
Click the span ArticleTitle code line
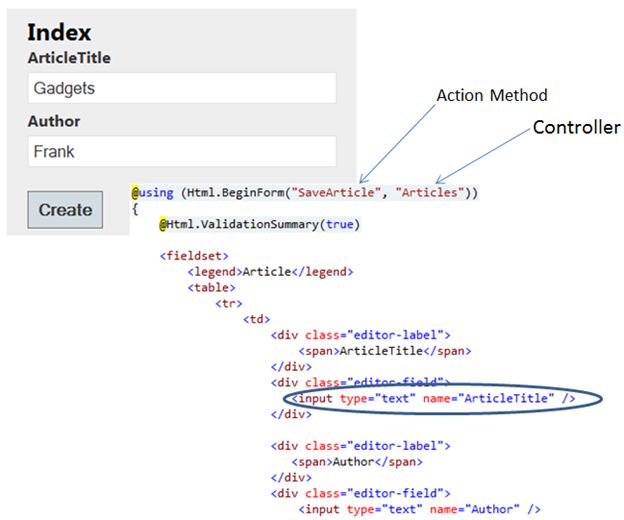point(385,351)
